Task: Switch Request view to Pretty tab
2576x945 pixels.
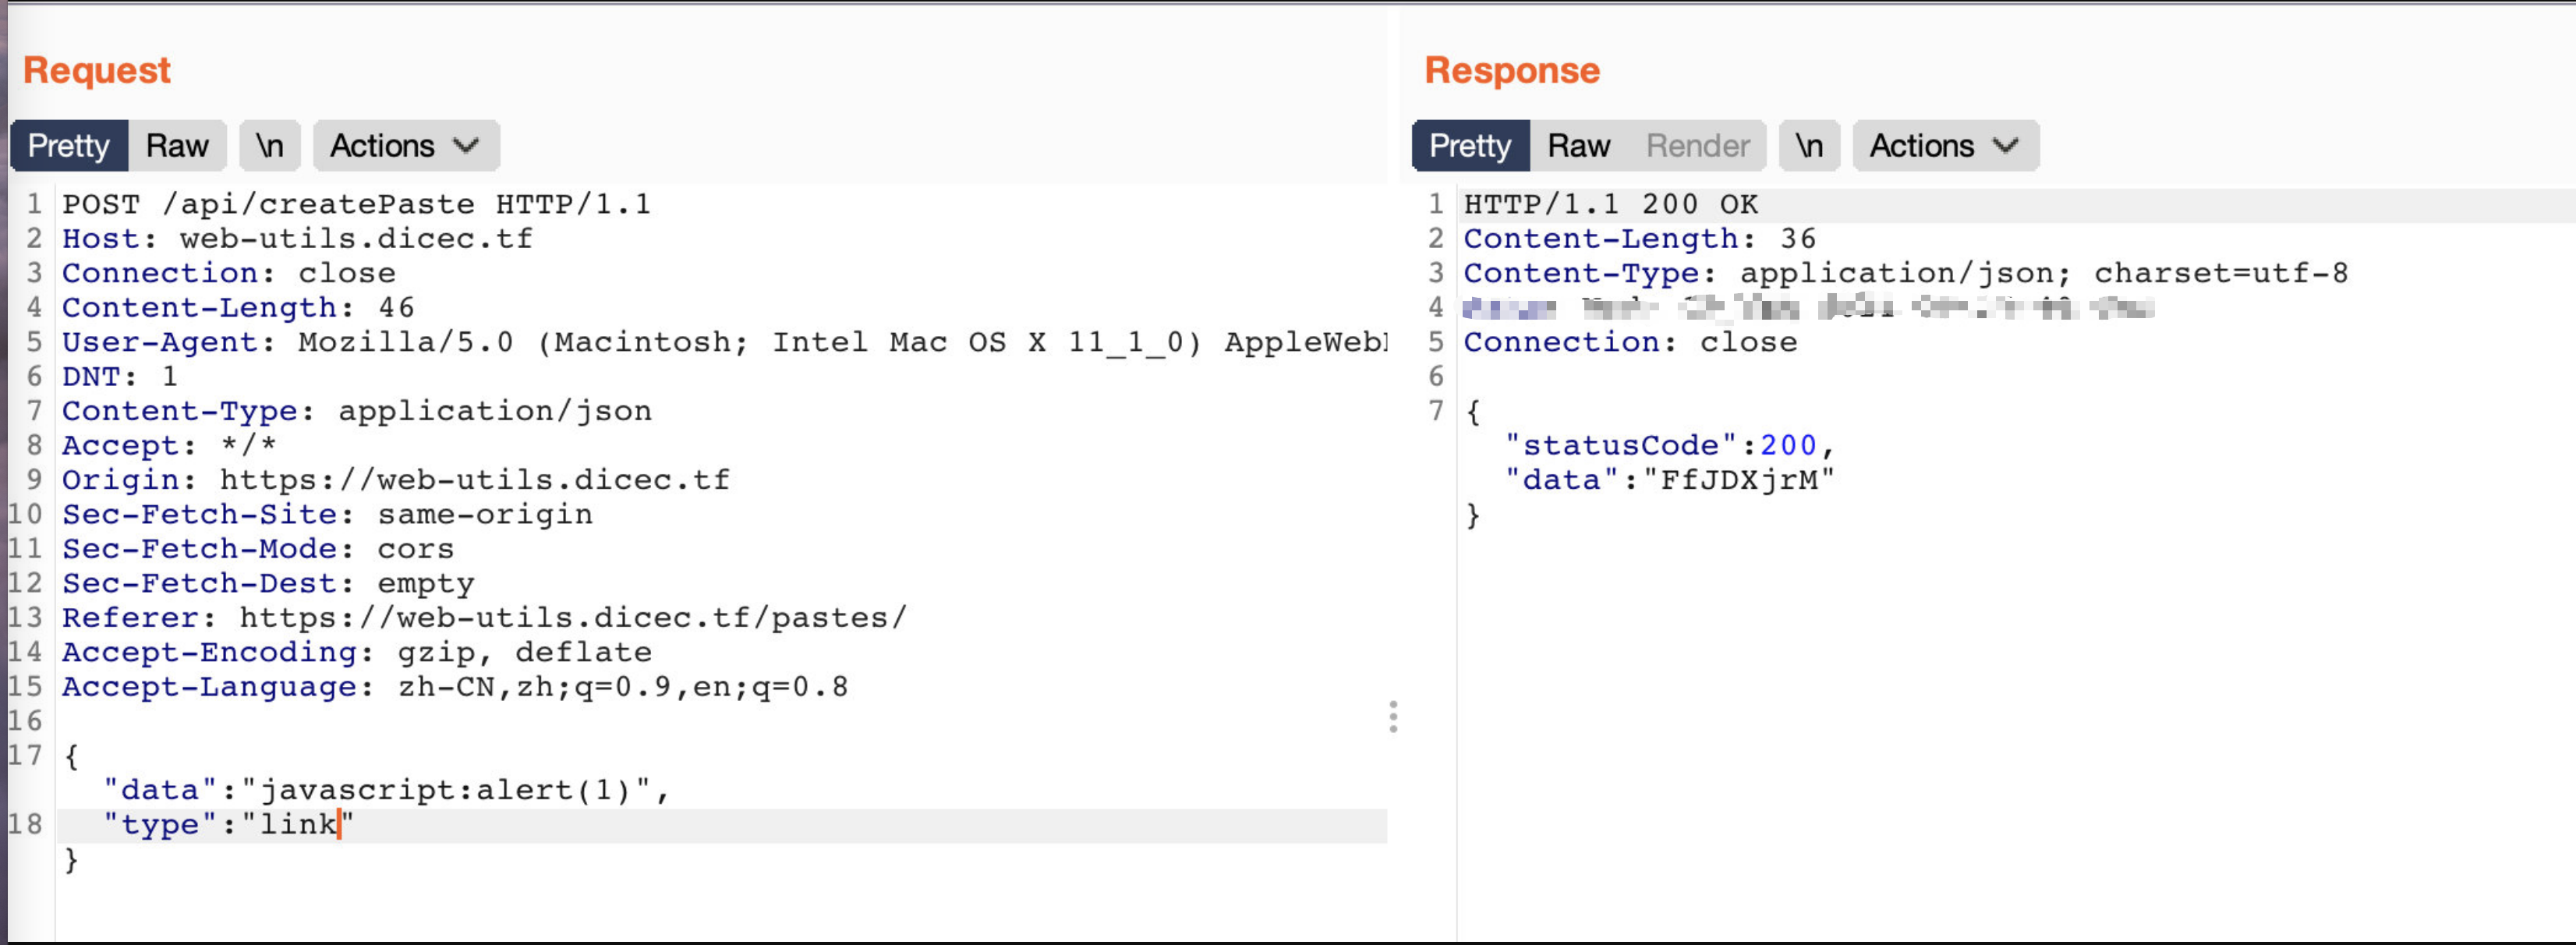Action: coord(68,146)
